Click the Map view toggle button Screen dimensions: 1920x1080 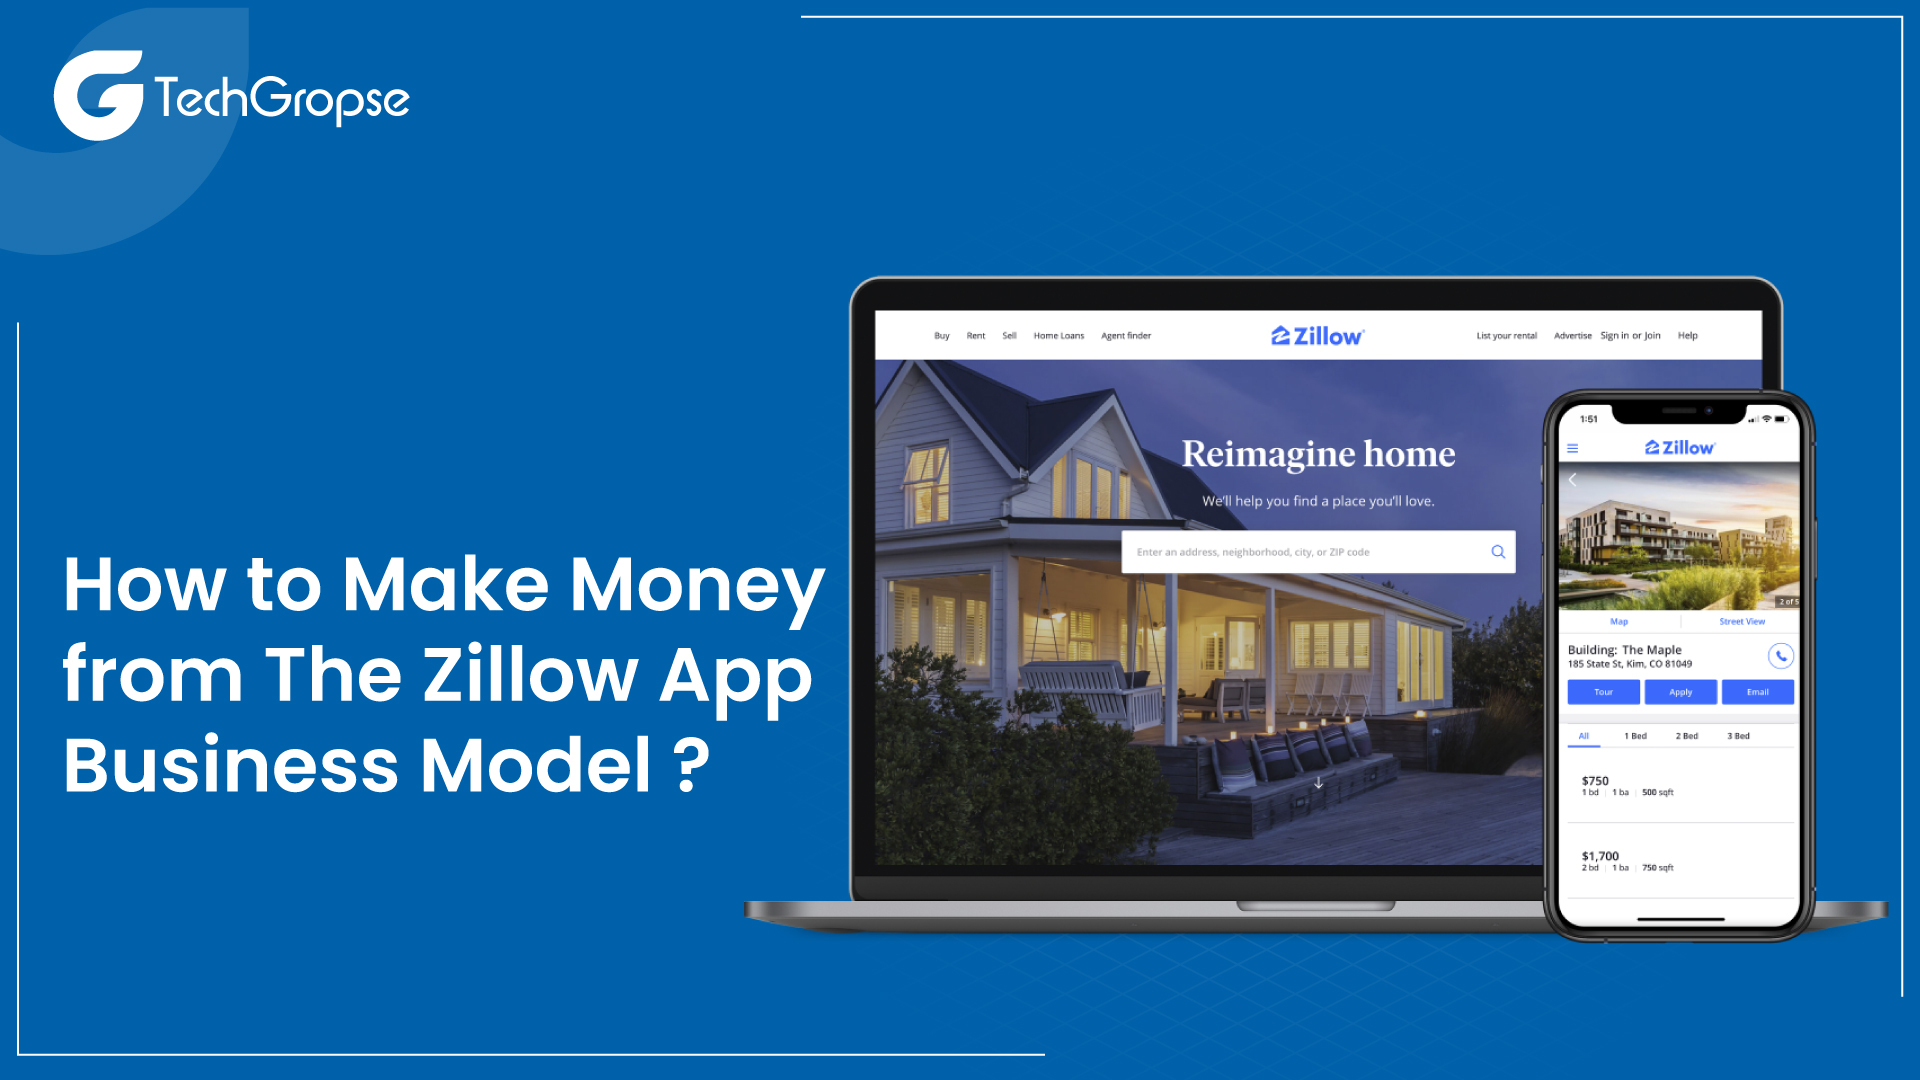(1615, 621)
